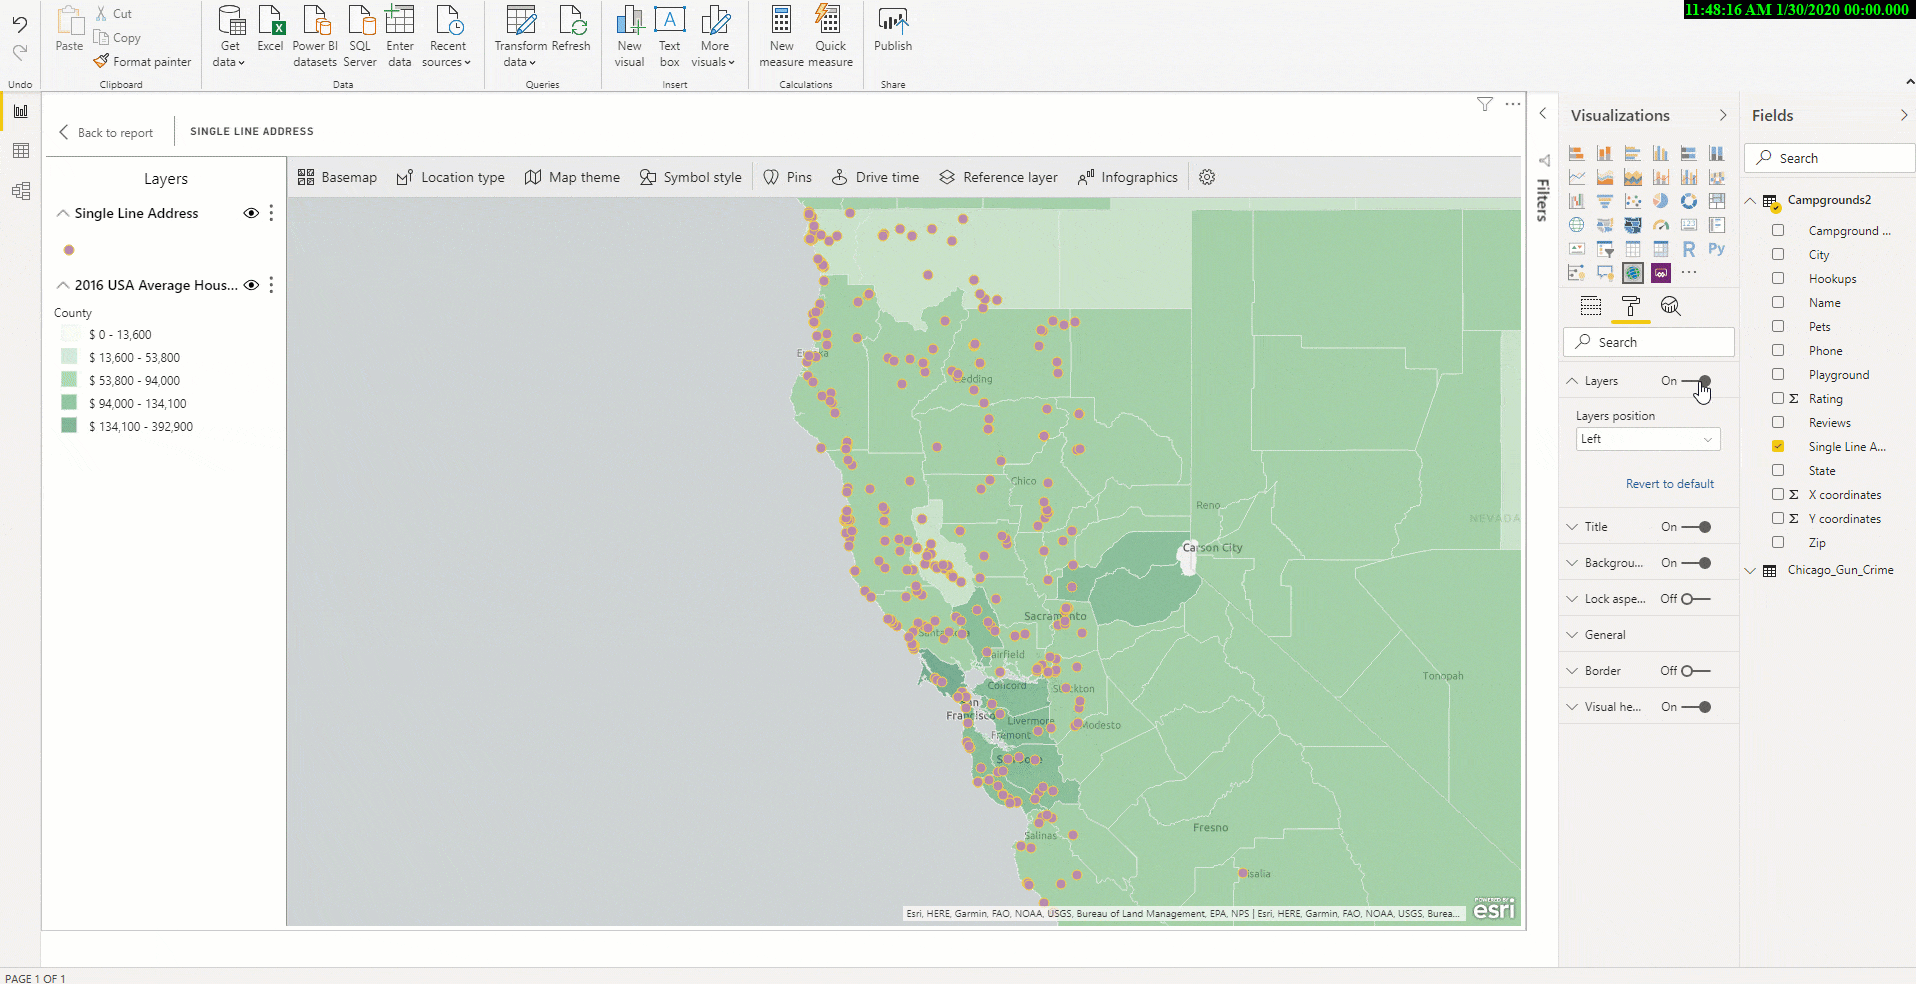Click the SQL Server data source

pyautogui.click(x=360, y=37)
